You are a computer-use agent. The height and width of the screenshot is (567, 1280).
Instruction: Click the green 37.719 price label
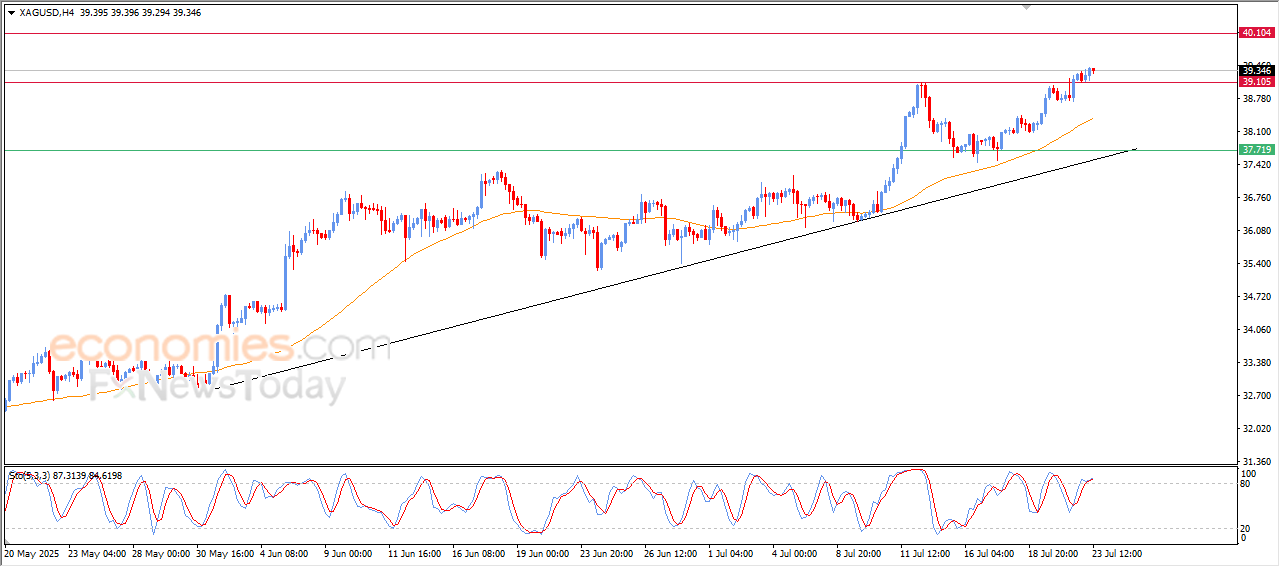coord(1256,150)
